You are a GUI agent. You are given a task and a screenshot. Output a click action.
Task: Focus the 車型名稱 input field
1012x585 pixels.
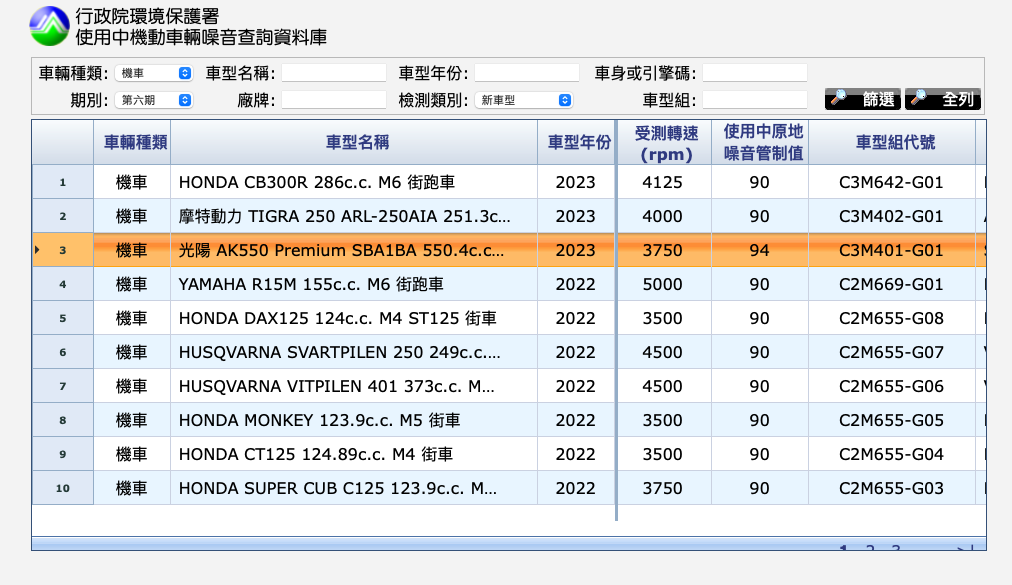pos(334,73)
